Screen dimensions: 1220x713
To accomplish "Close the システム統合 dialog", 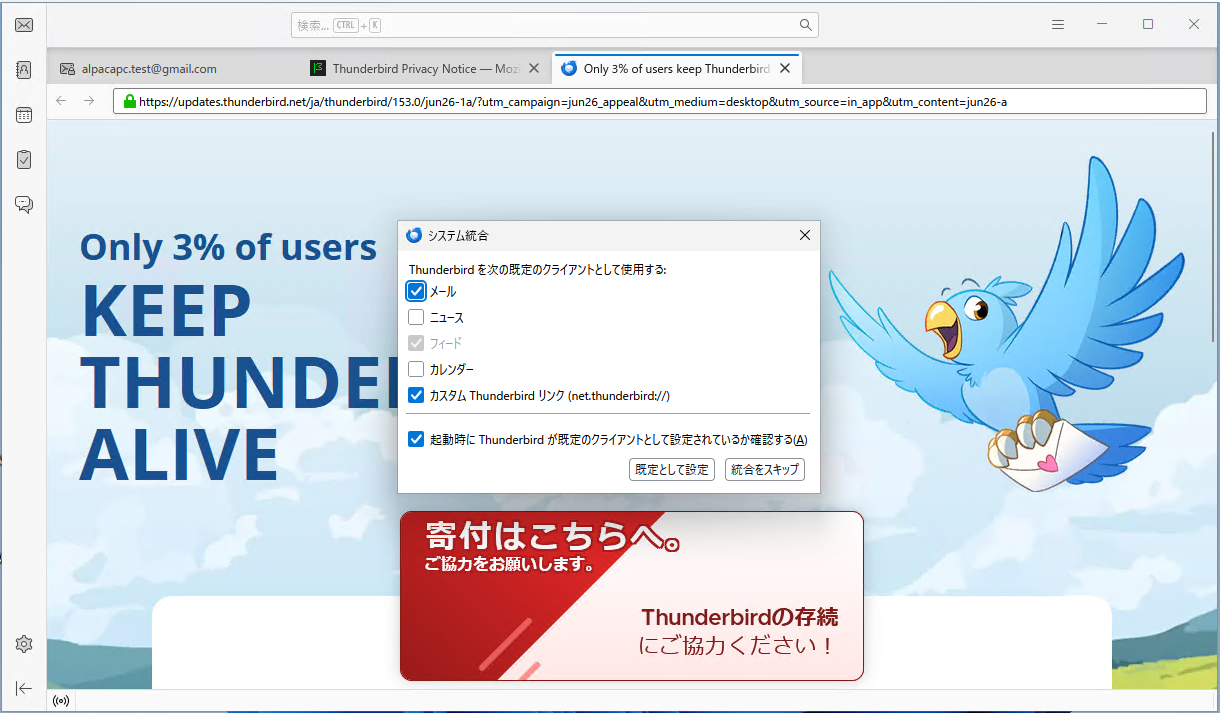I will [805, 235].
